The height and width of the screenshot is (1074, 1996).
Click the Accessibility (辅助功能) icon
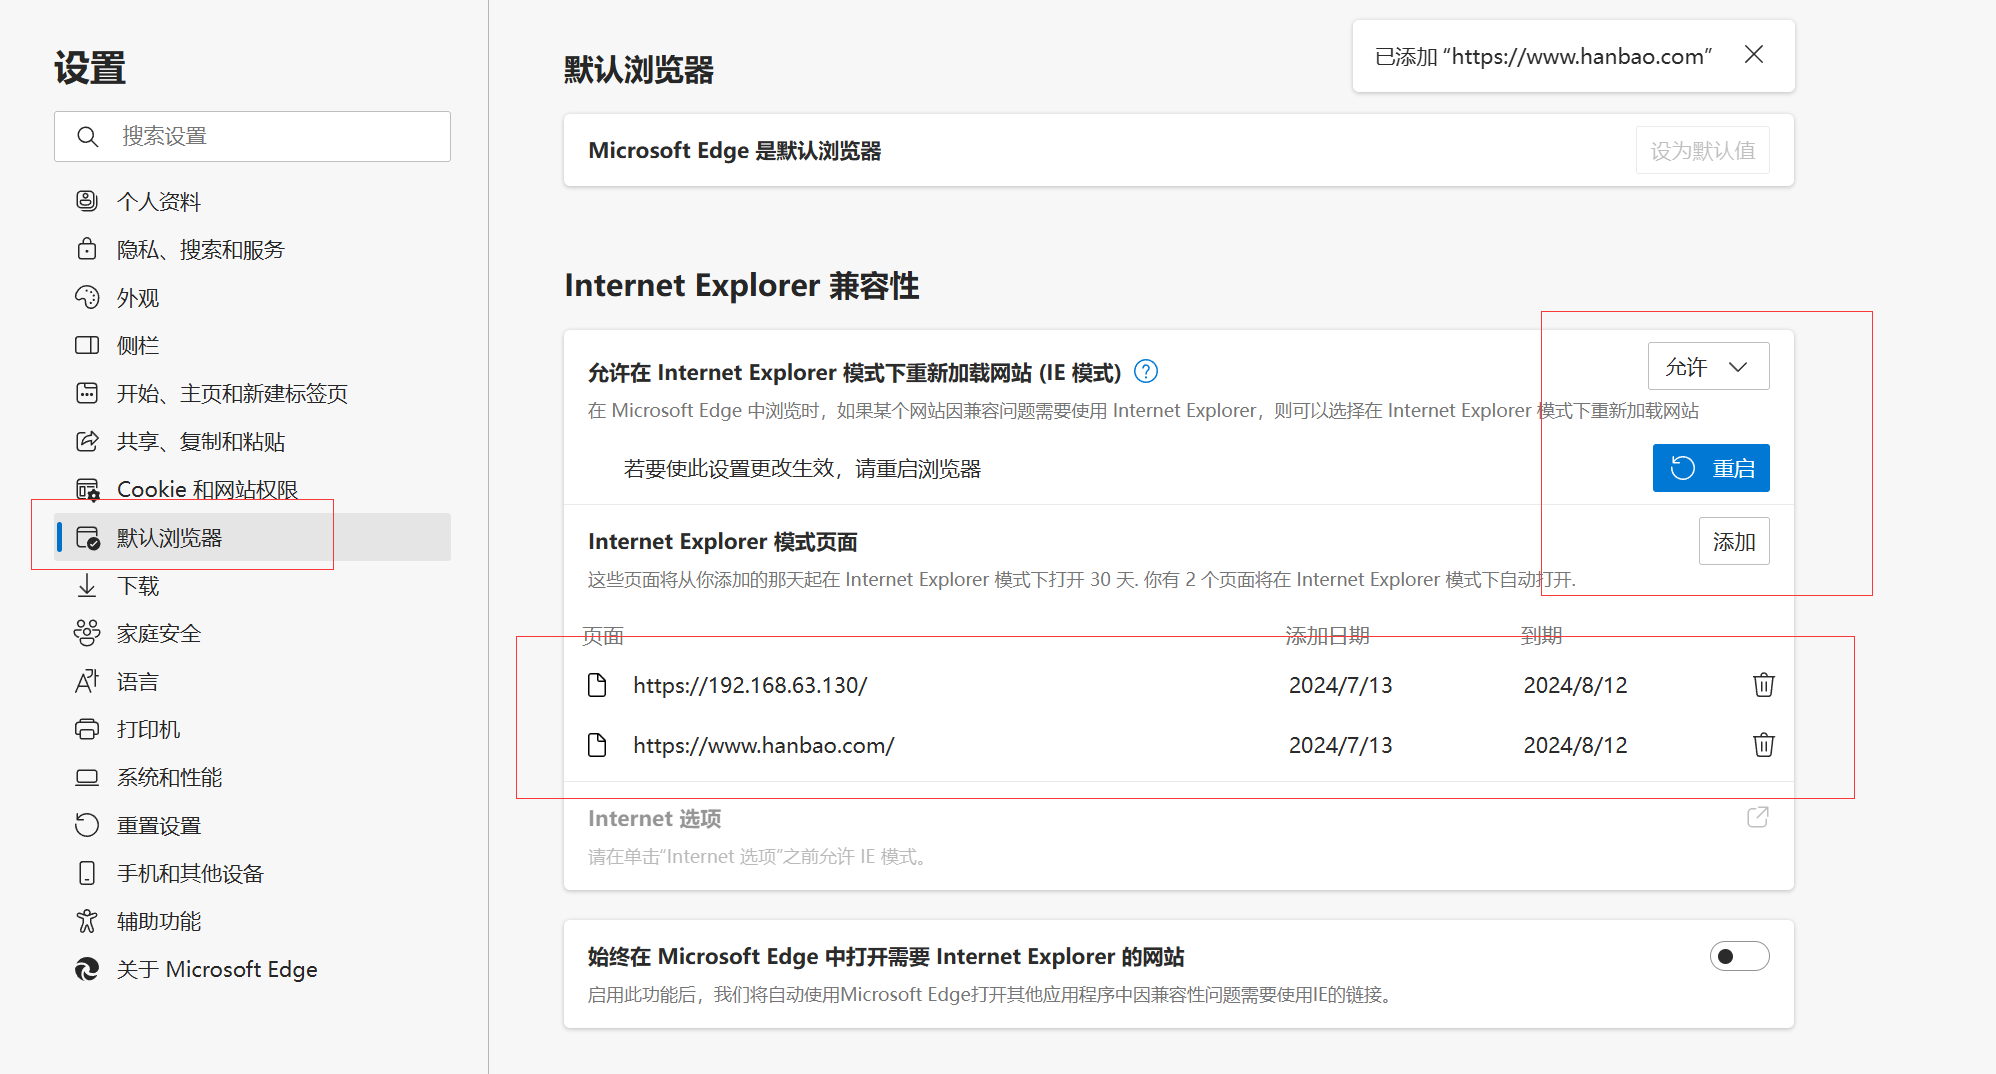(x=87, y=921)
